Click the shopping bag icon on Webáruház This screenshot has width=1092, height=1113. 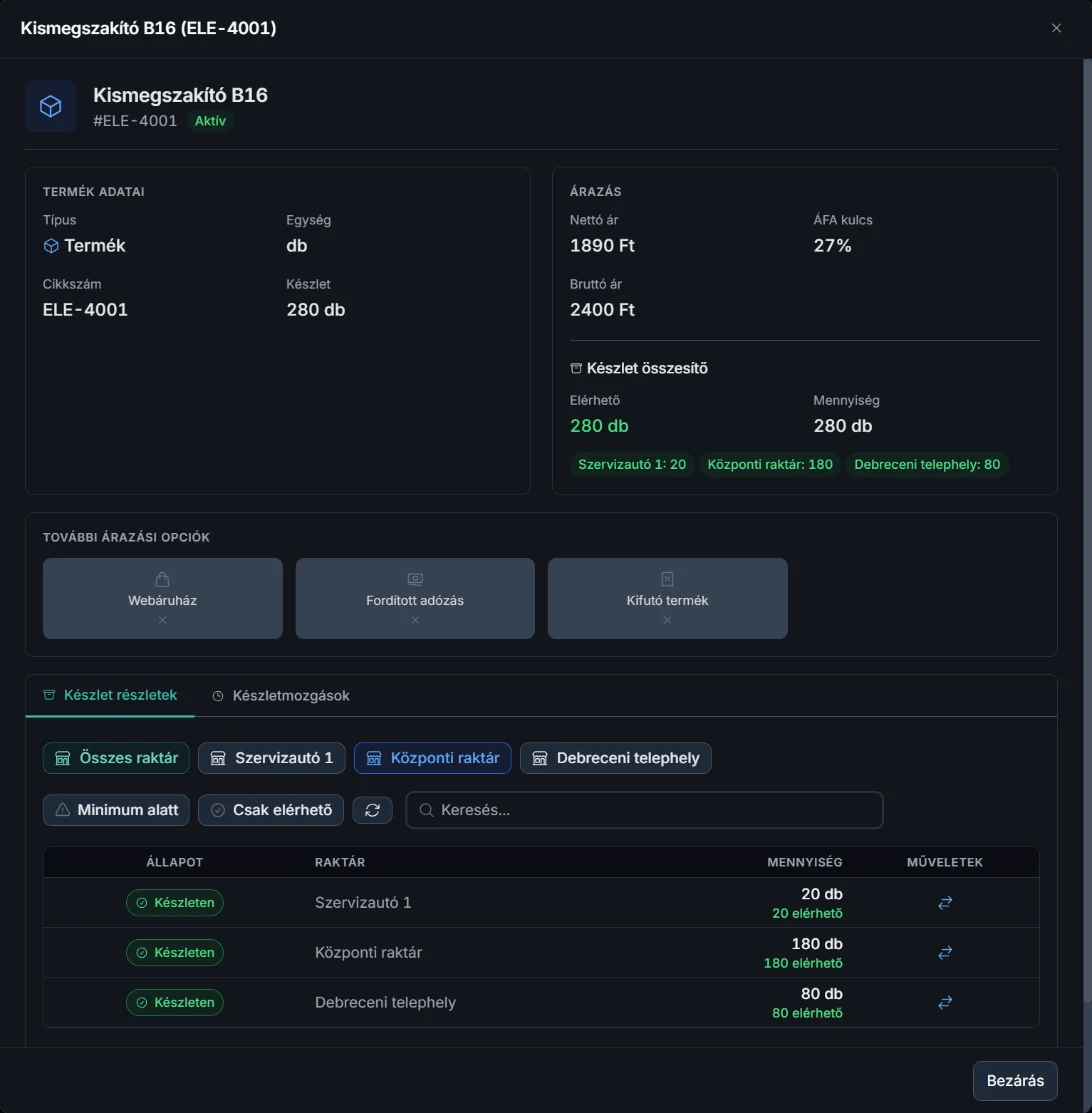pos(163,579)
